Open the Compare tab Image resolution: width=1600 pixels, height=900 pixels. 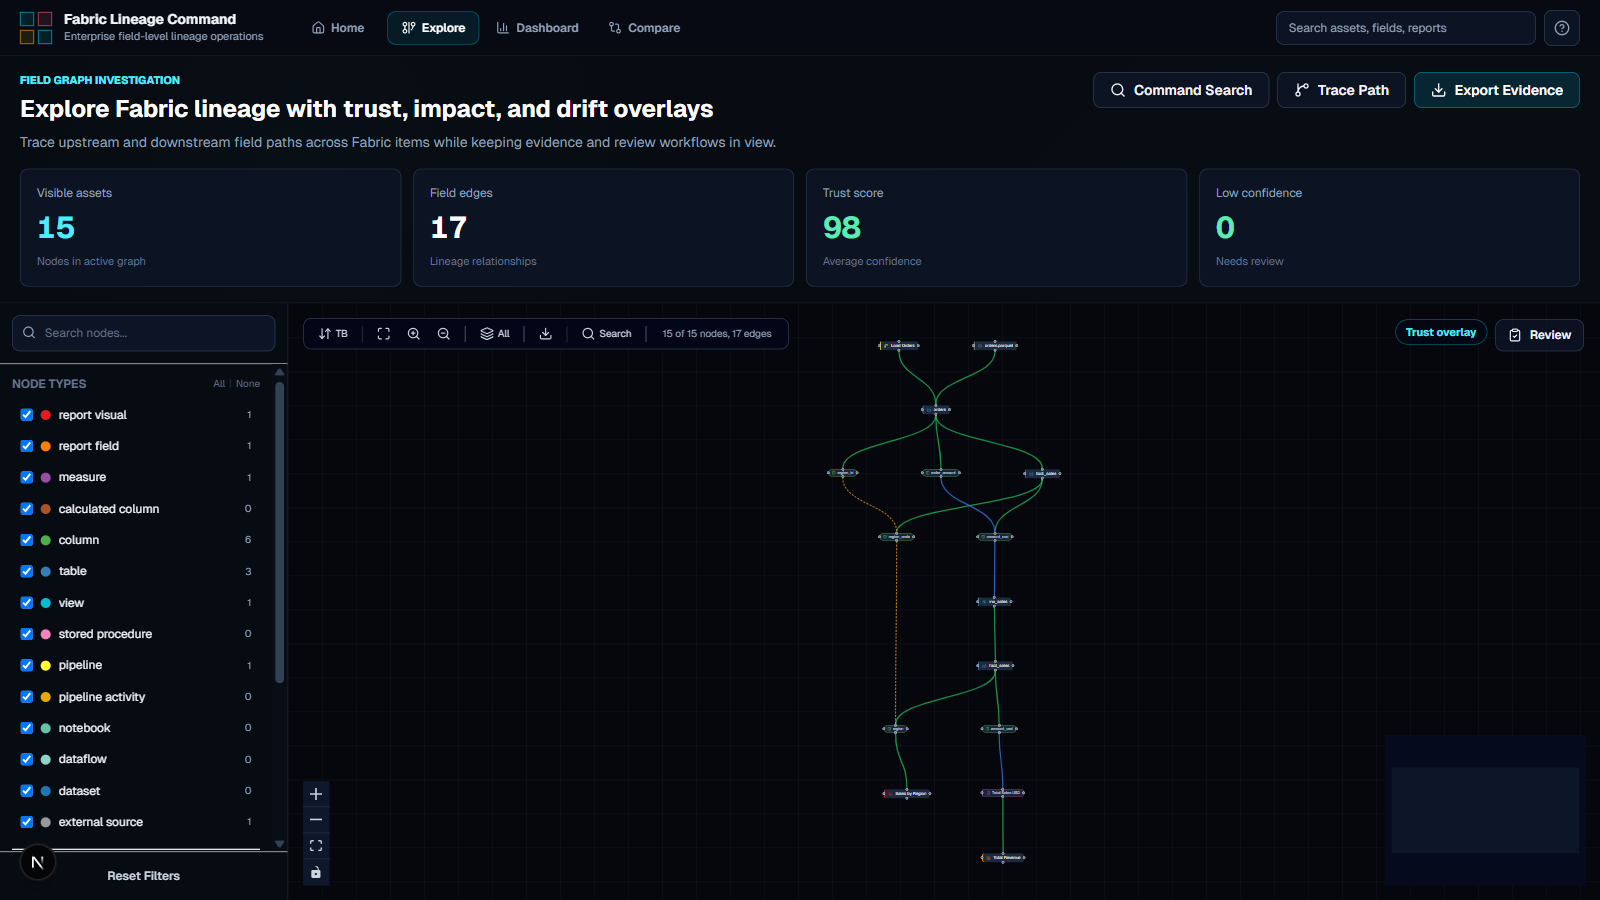[644, 28]
